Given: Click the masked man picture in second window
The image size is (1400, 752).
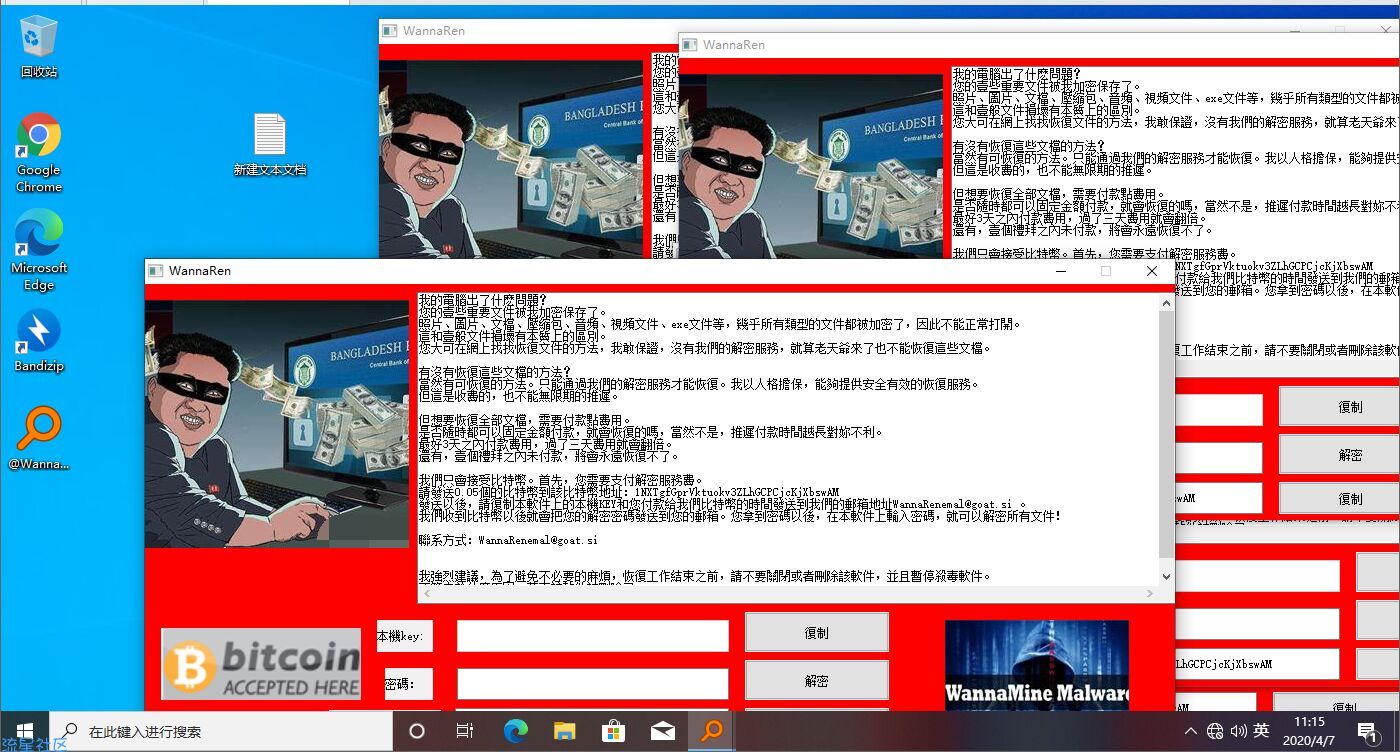Looking at the screenshot, I should pos(810,166).
